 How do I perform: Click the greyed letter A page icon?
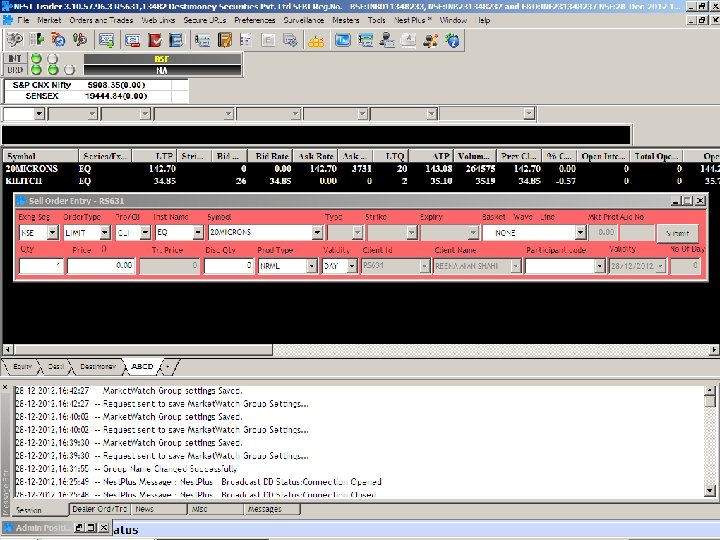[x=409, y=40]
